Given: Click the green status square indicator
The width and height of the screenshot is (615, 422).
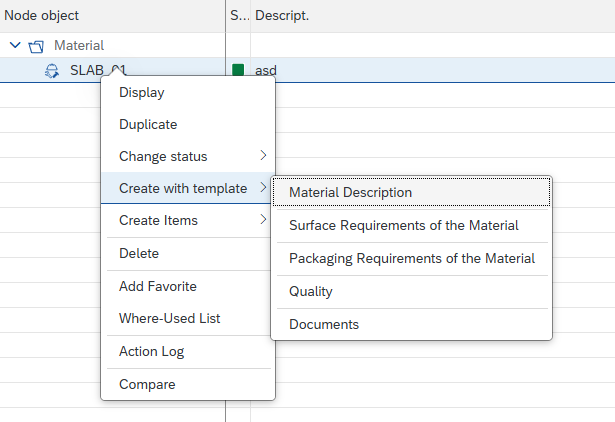Looking at the screenshot, I should [x=238, y=70].
